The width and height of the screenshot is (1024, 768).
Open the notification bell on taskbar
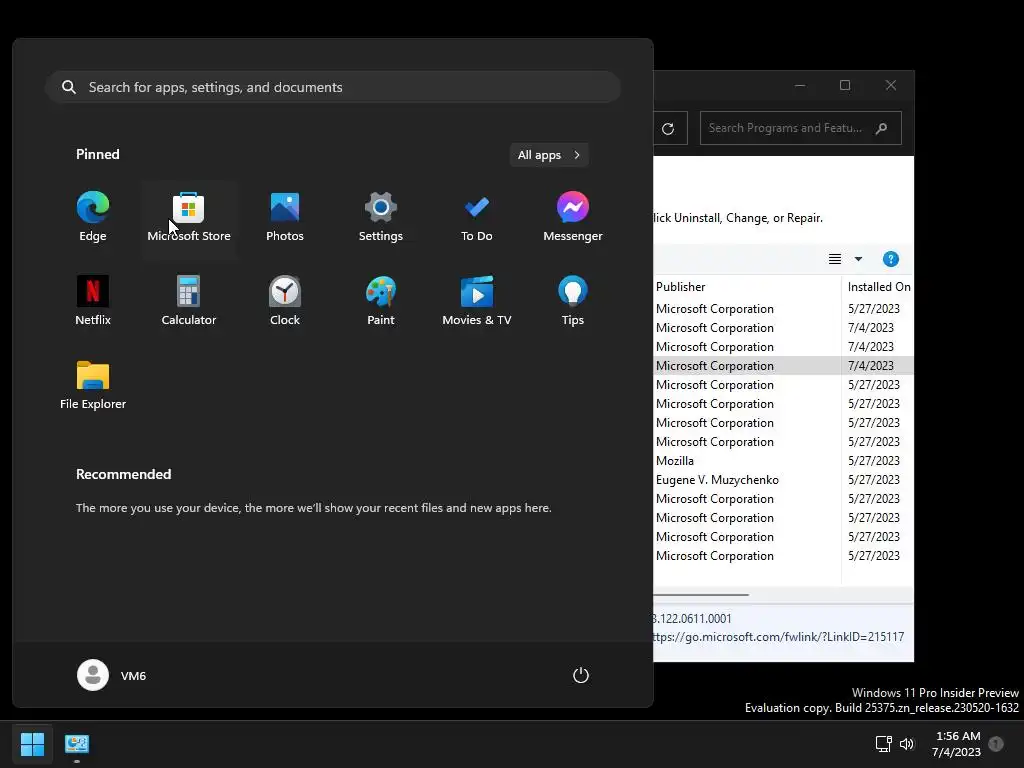click(996, 744)
